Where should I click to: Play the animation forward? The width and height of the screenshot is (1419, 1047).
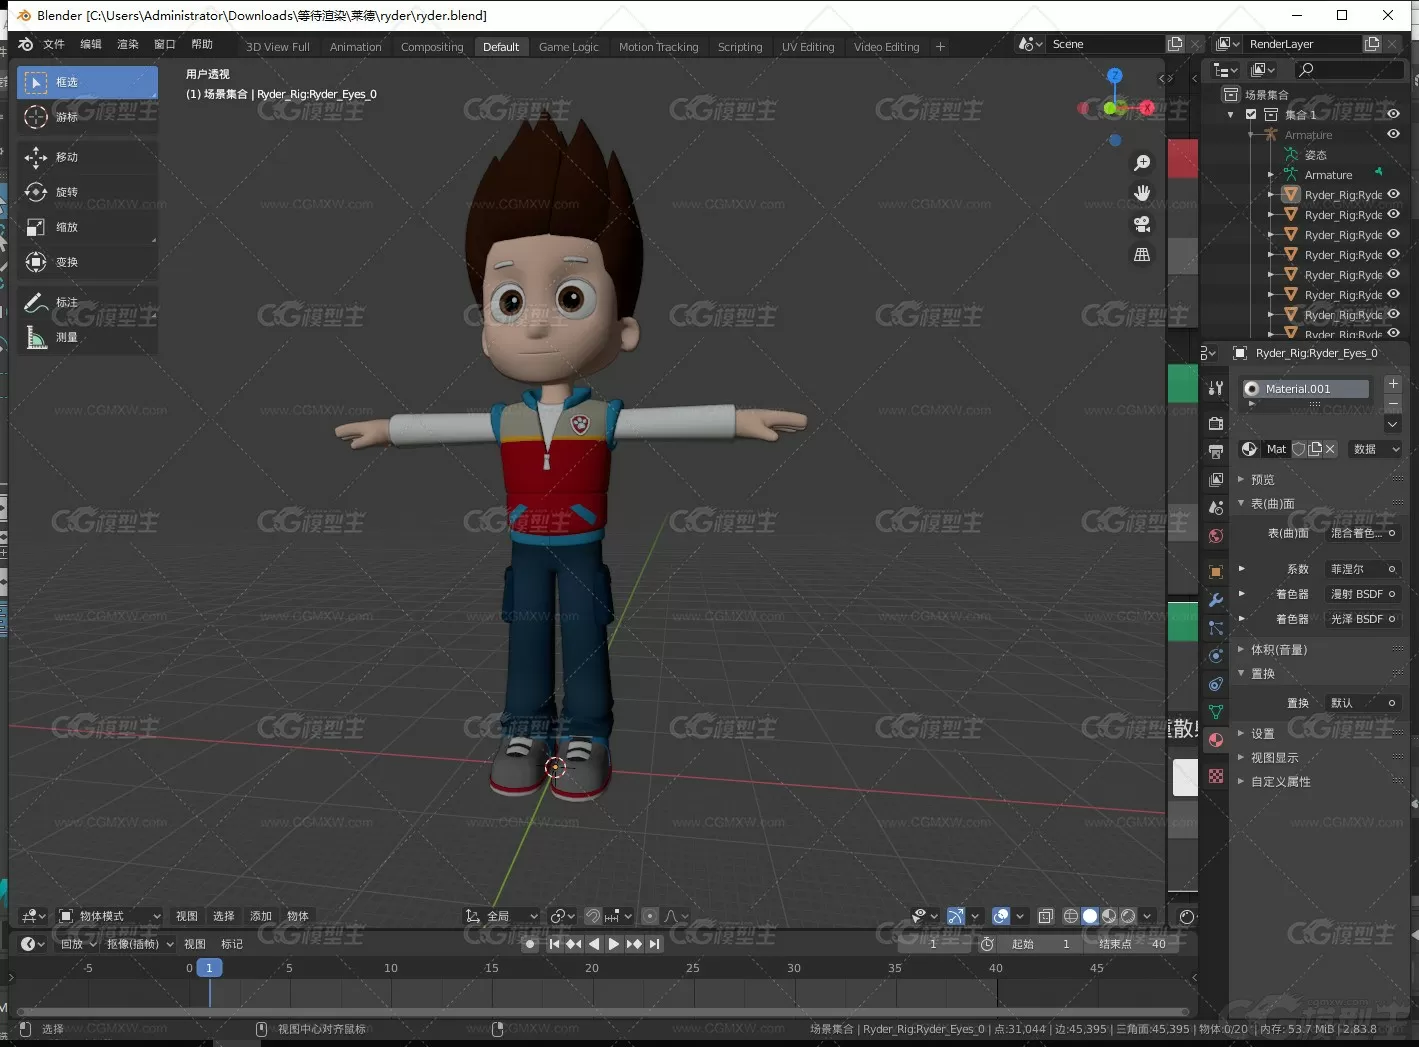pyautogui.click(x=614, y=944)
